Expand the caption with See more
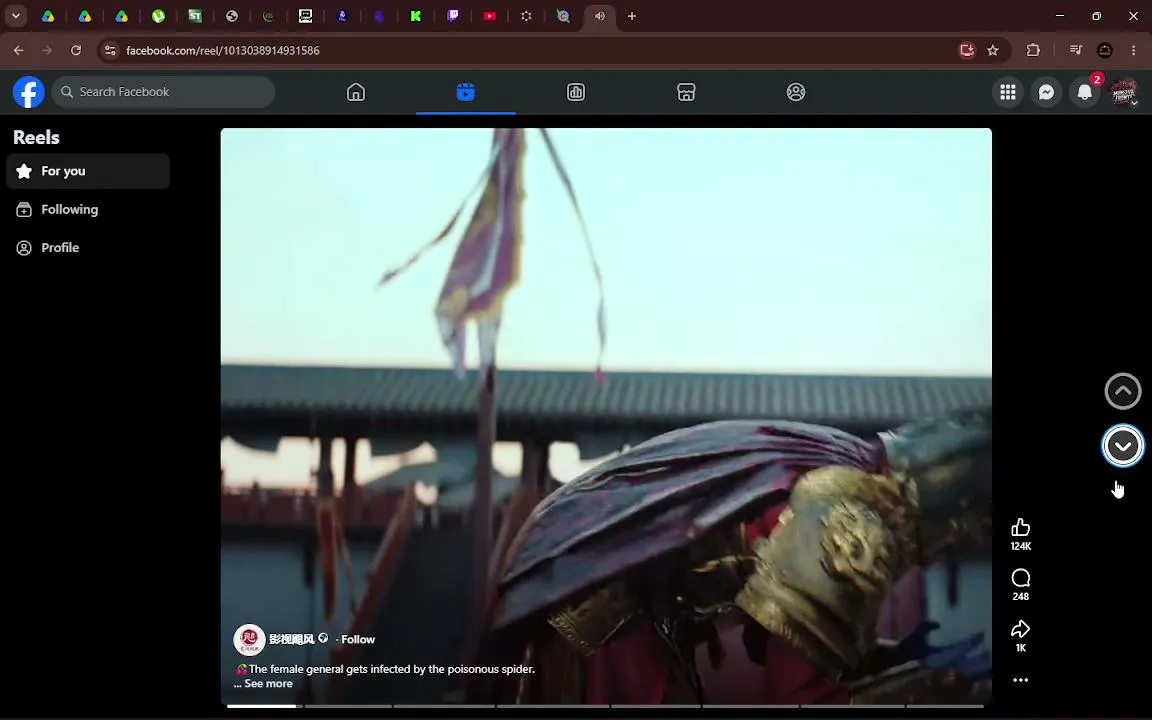 [268, 683]
